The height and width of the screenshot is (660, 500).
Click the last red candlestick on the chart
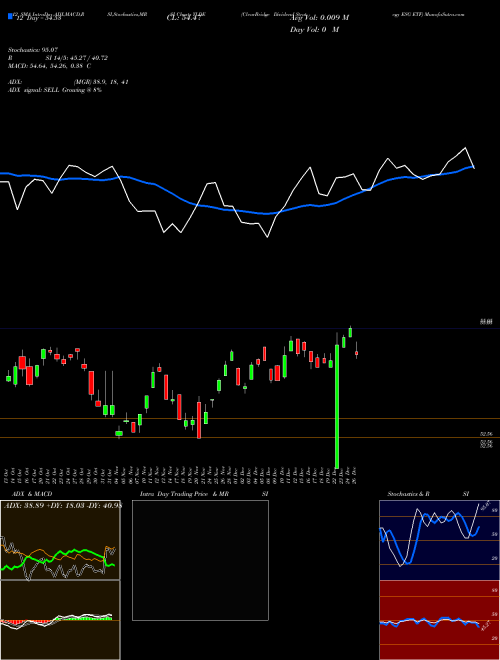coord(356,354)
